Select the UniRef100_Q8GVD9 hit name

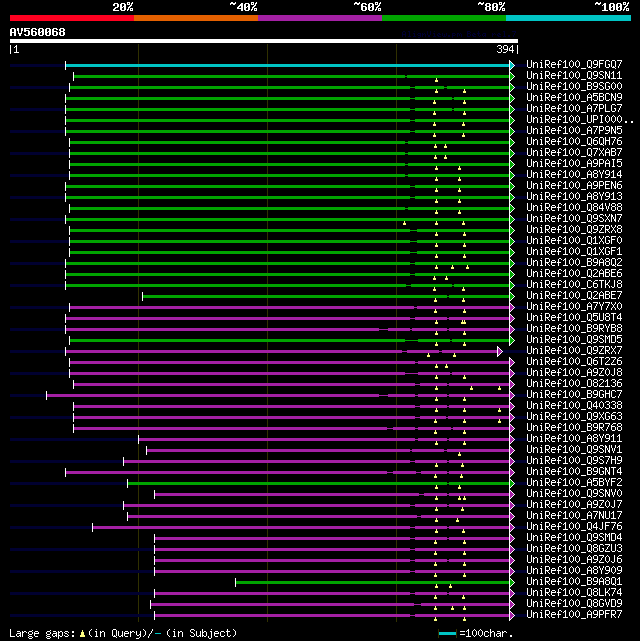[x=574, y=603]
